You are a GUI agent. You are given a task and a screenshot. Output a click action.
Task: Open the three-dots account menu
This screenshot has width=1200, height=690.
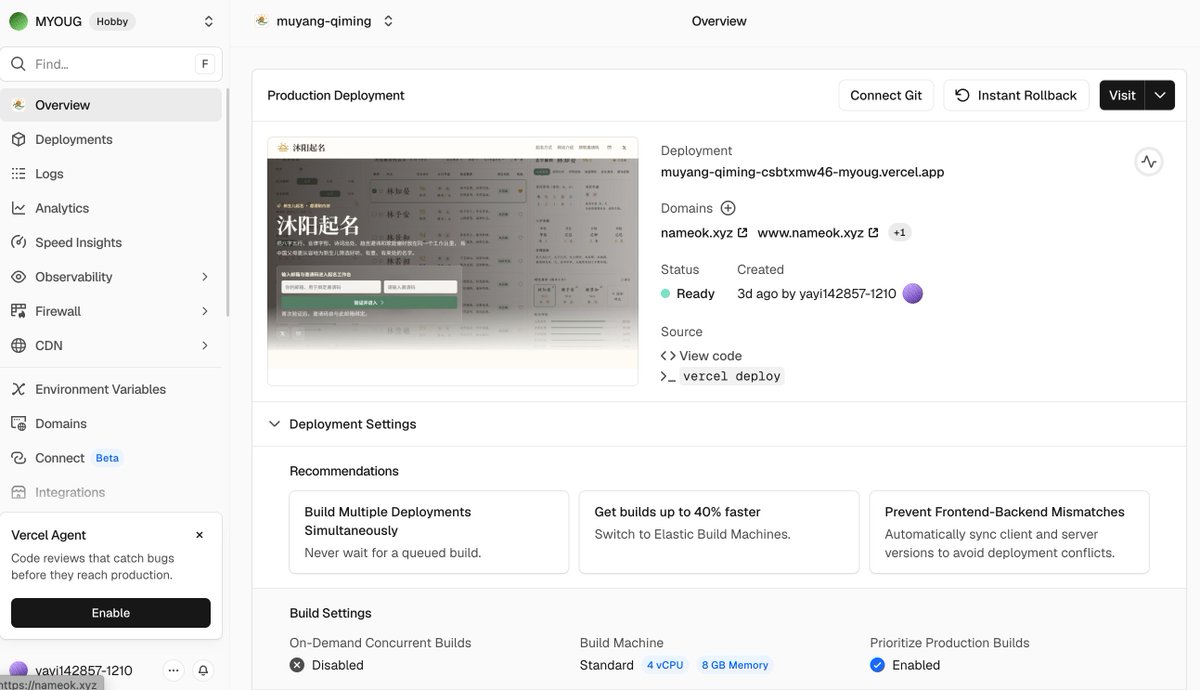[x=173, y=670]
